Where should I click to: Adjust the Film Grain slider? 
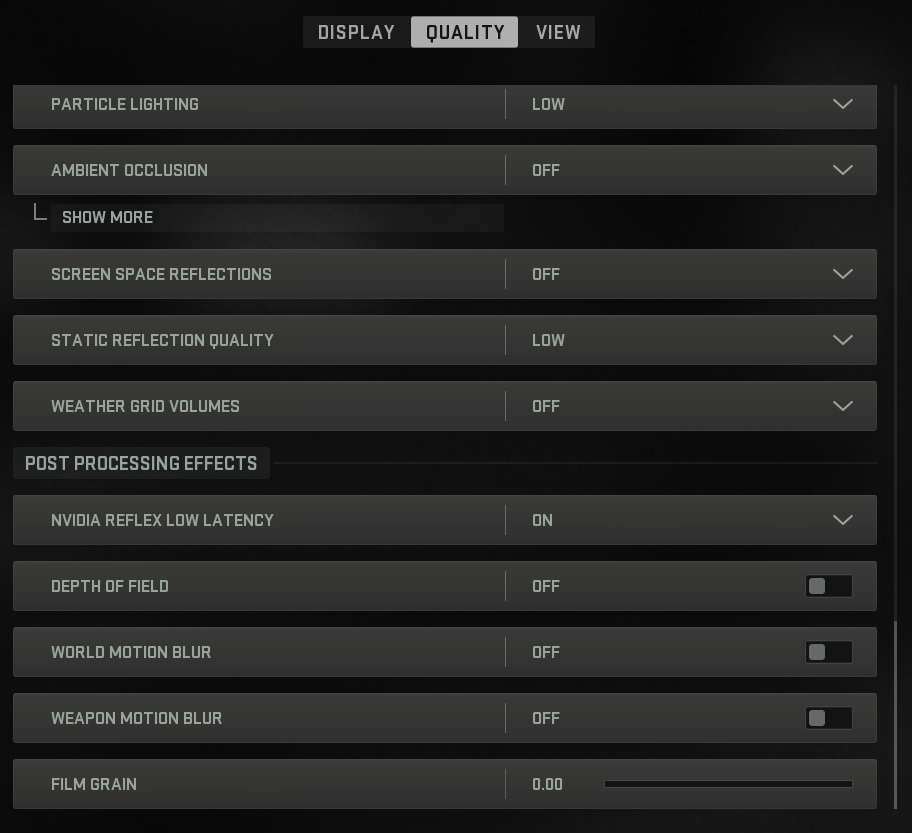tap(728, 784)
